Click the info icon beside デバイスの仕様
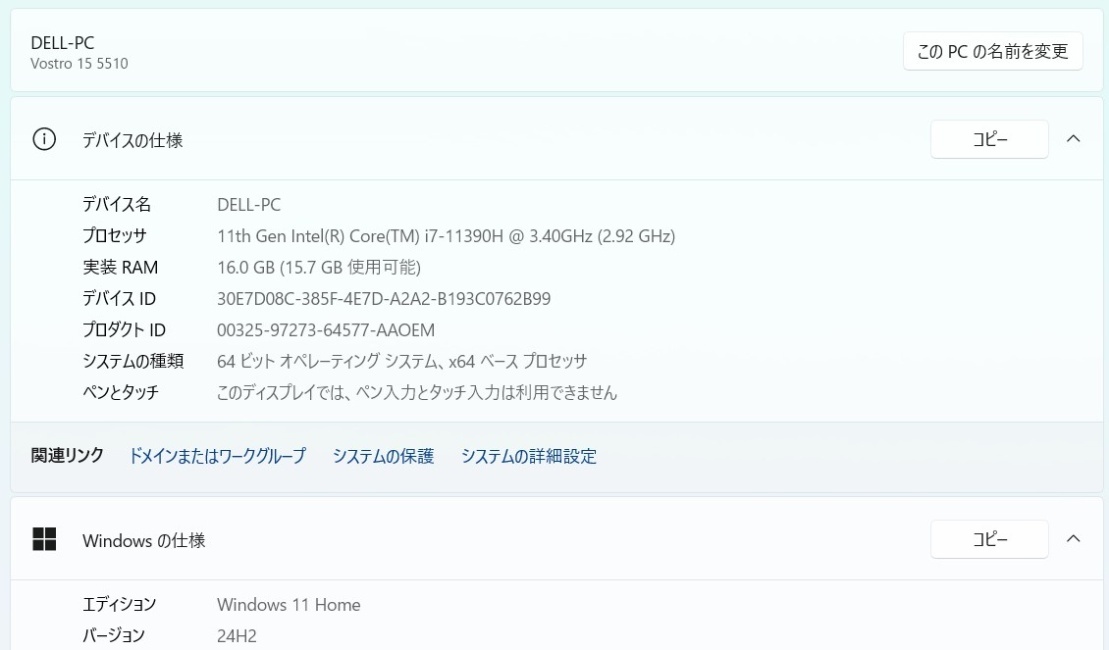The image size is (1109, 650). [44, 139]
